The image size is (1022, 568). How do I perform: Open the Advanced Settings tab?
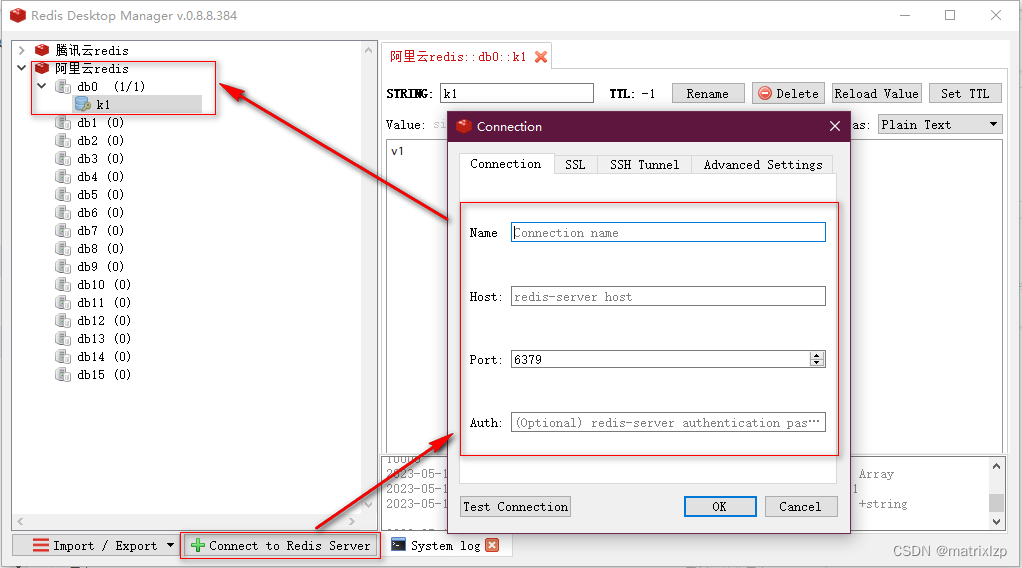coord(763,165)
